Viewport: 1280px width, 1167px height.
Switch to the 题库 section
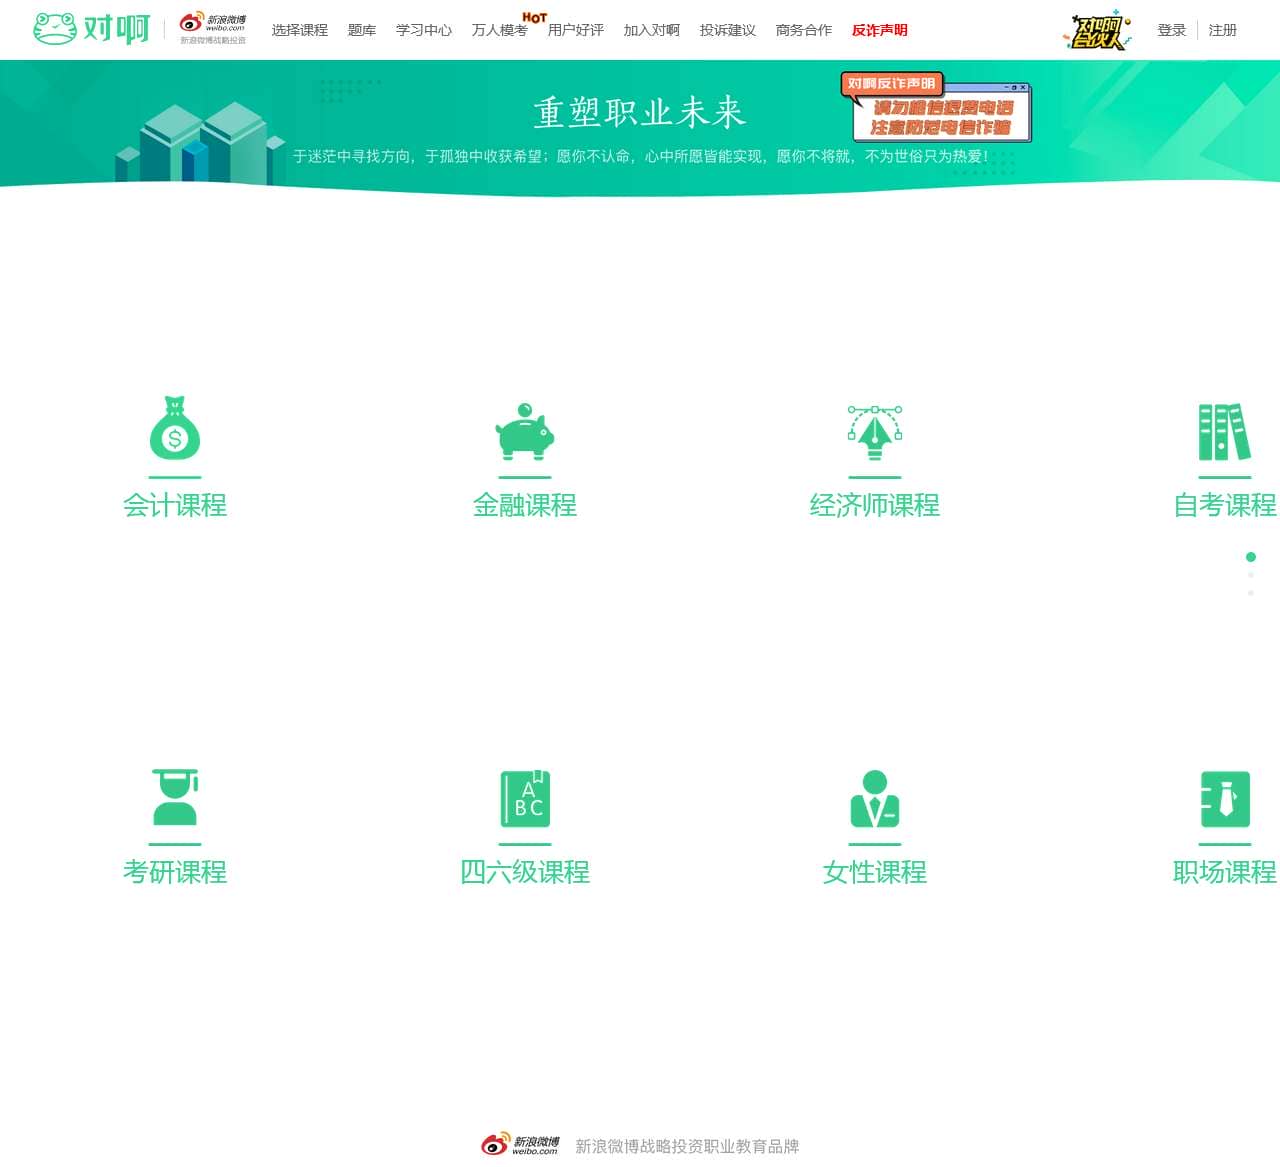tap(362, 30)
